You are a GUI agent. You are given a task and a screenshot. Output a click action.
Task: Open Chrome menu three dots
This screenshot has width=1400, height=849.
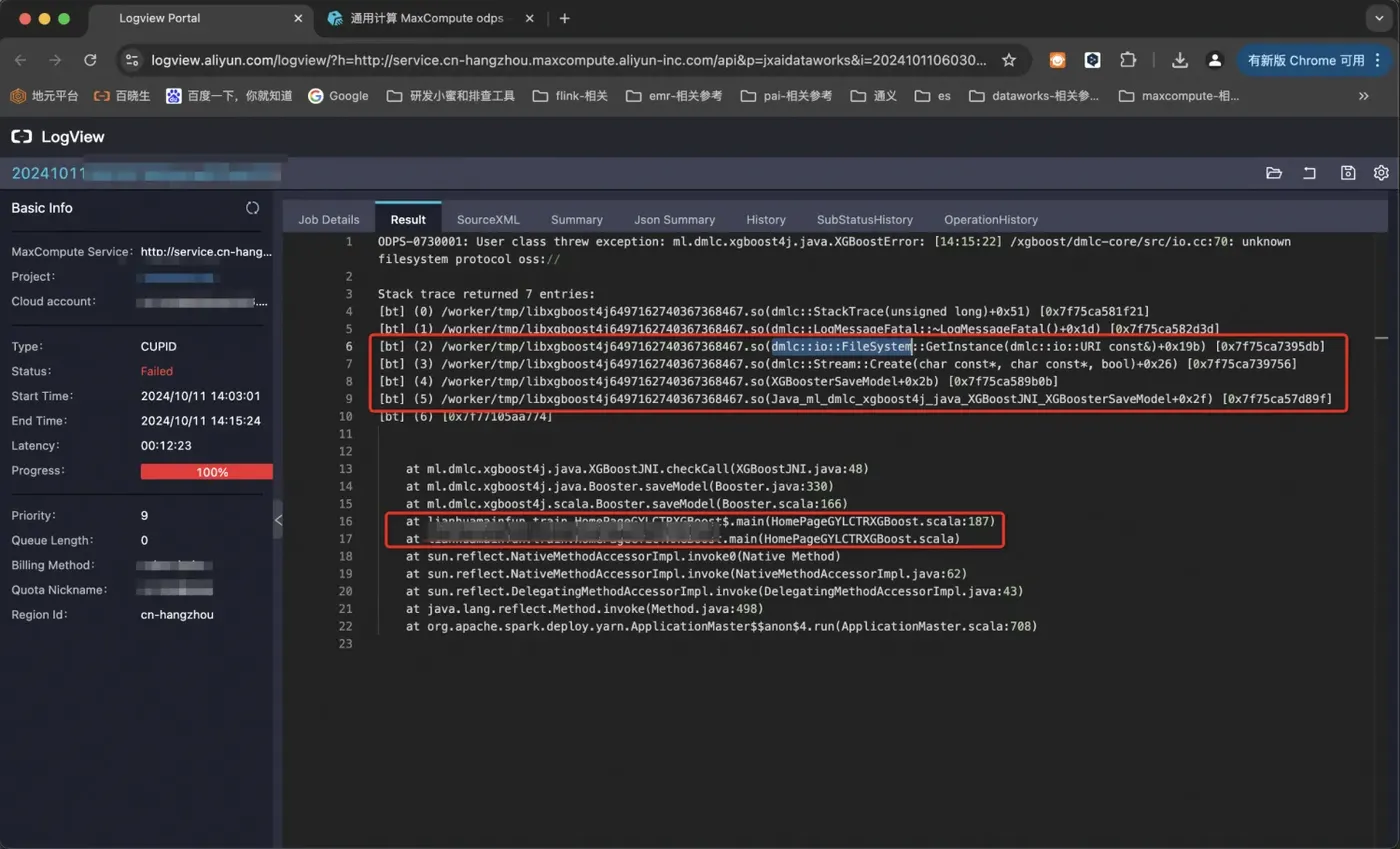[x=1380, y=60]
